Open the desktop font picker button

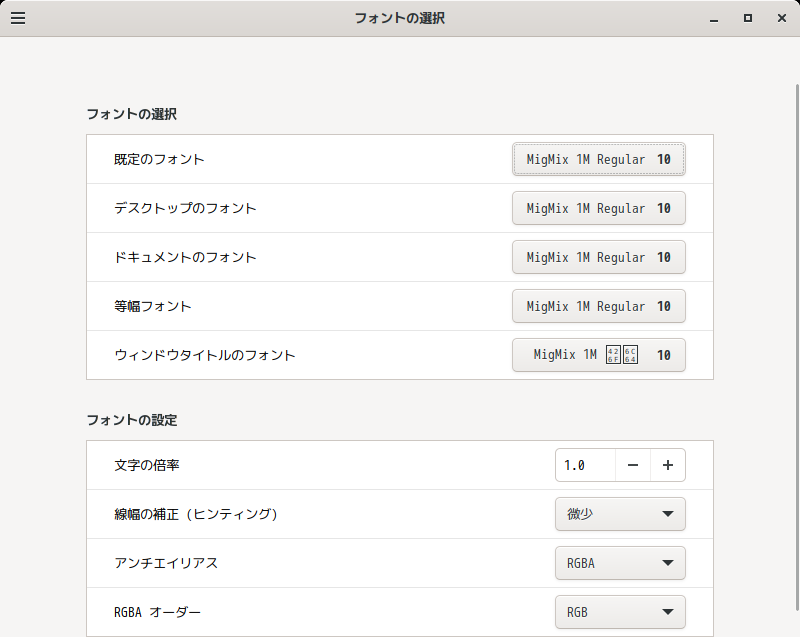[599, 208]
